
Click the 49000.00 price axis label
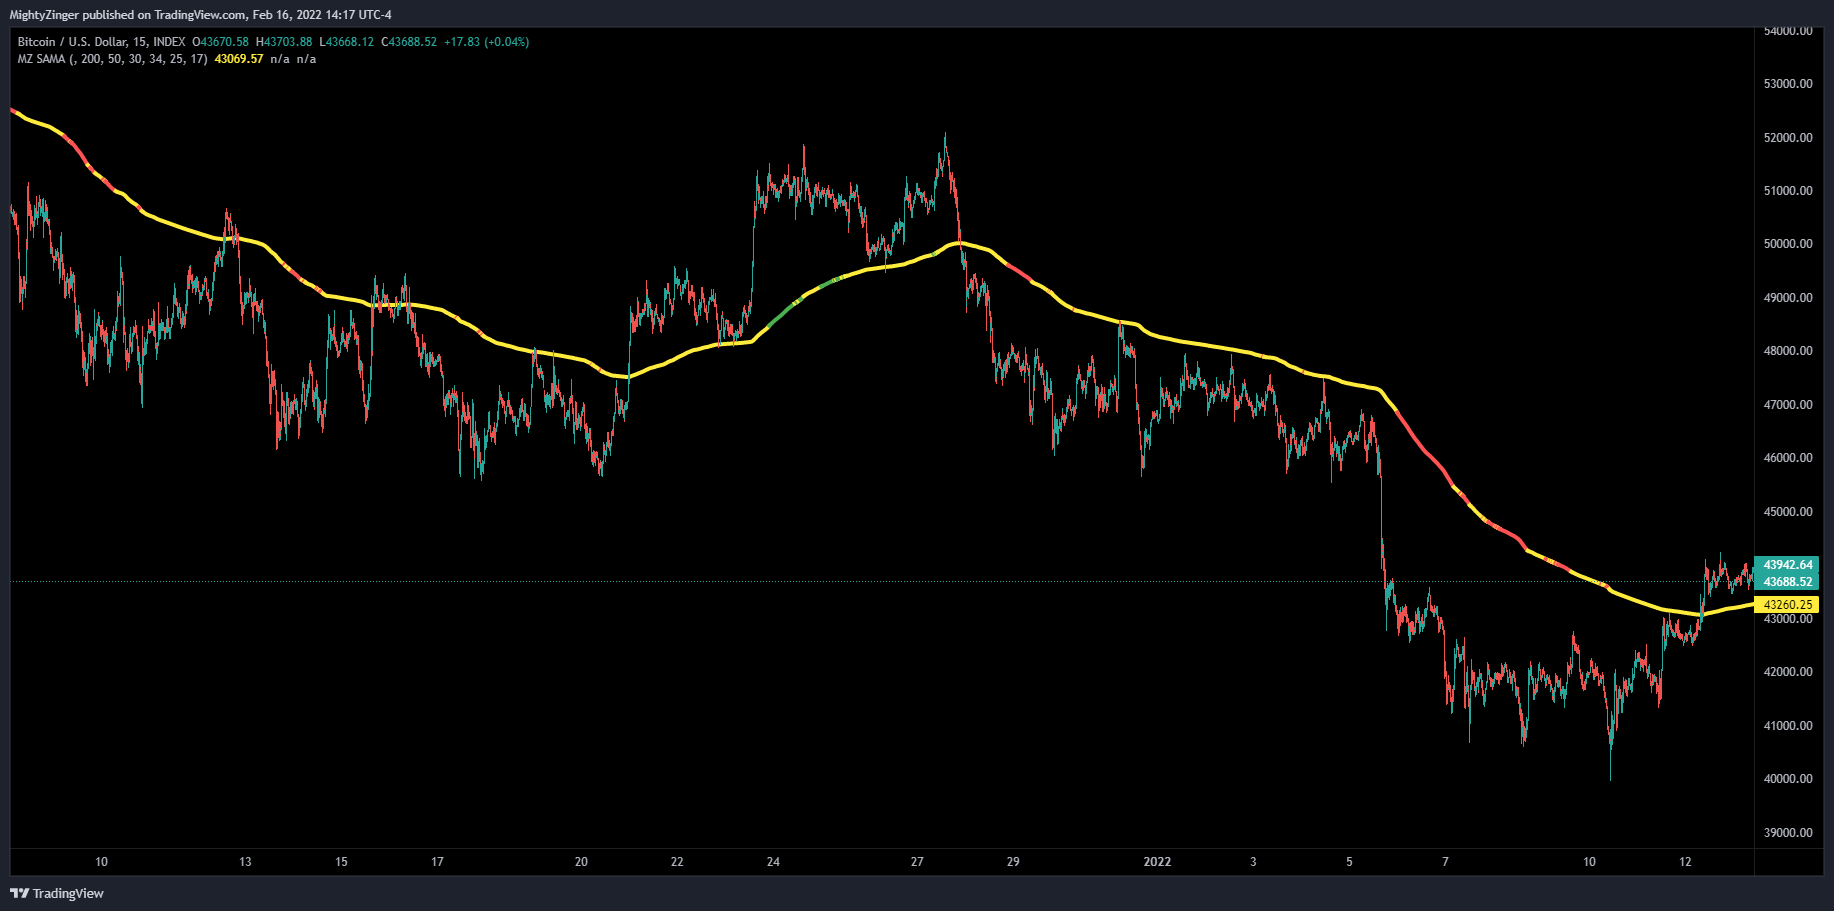point(1788,298)
